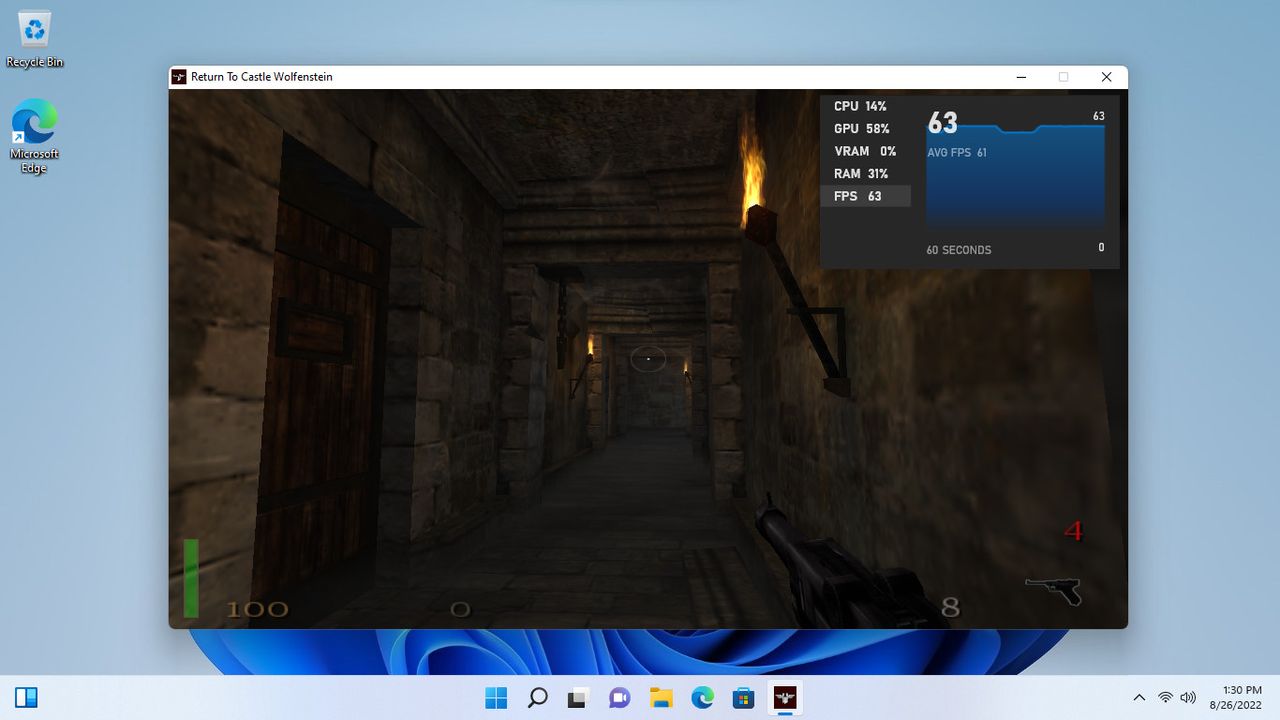Open Microsoft Edge from taskbar
Screen dimensions: 1280x720
702,698
